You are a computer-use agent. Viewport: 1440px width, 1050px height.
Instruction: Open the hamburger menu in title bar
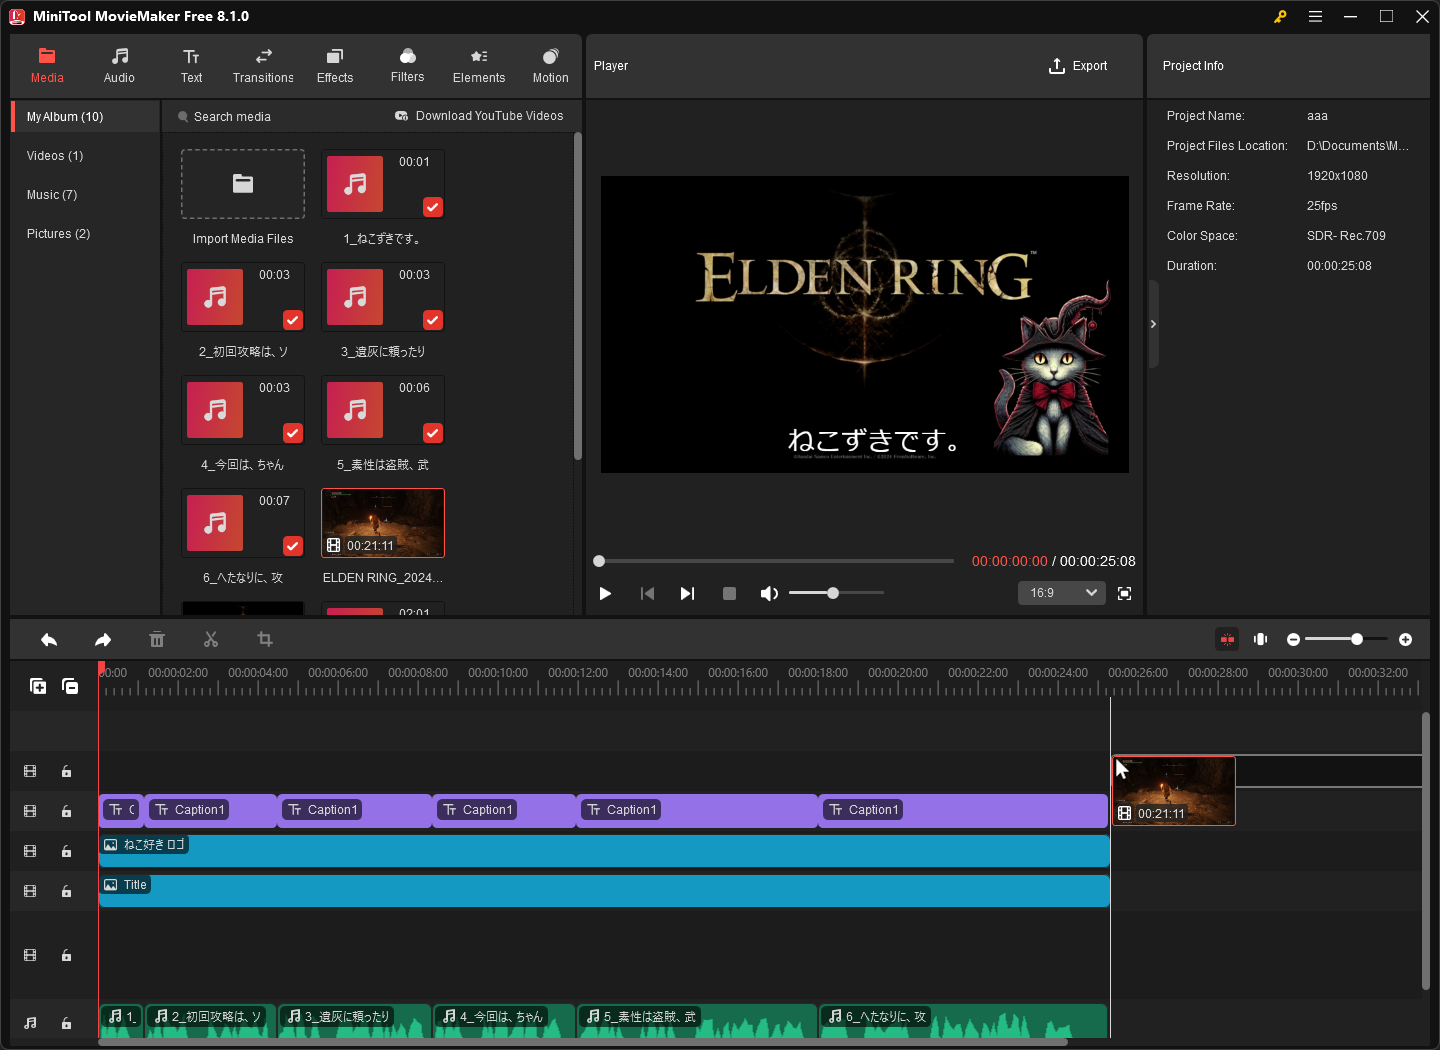pos(1315,16)
